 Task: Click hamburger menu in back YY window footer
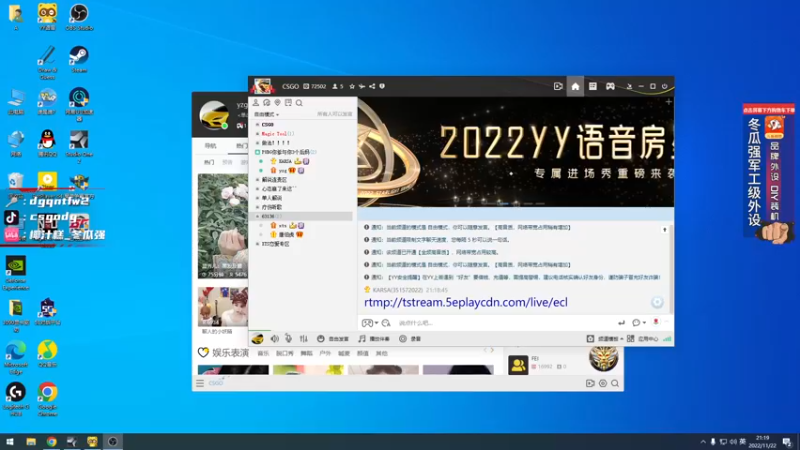click(200, 383)
